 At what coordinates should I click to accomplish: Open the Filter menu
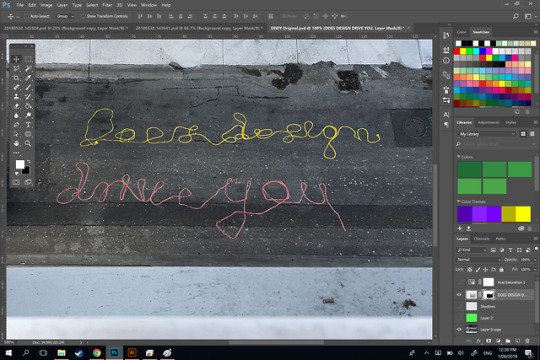click(x=107, y=5)
